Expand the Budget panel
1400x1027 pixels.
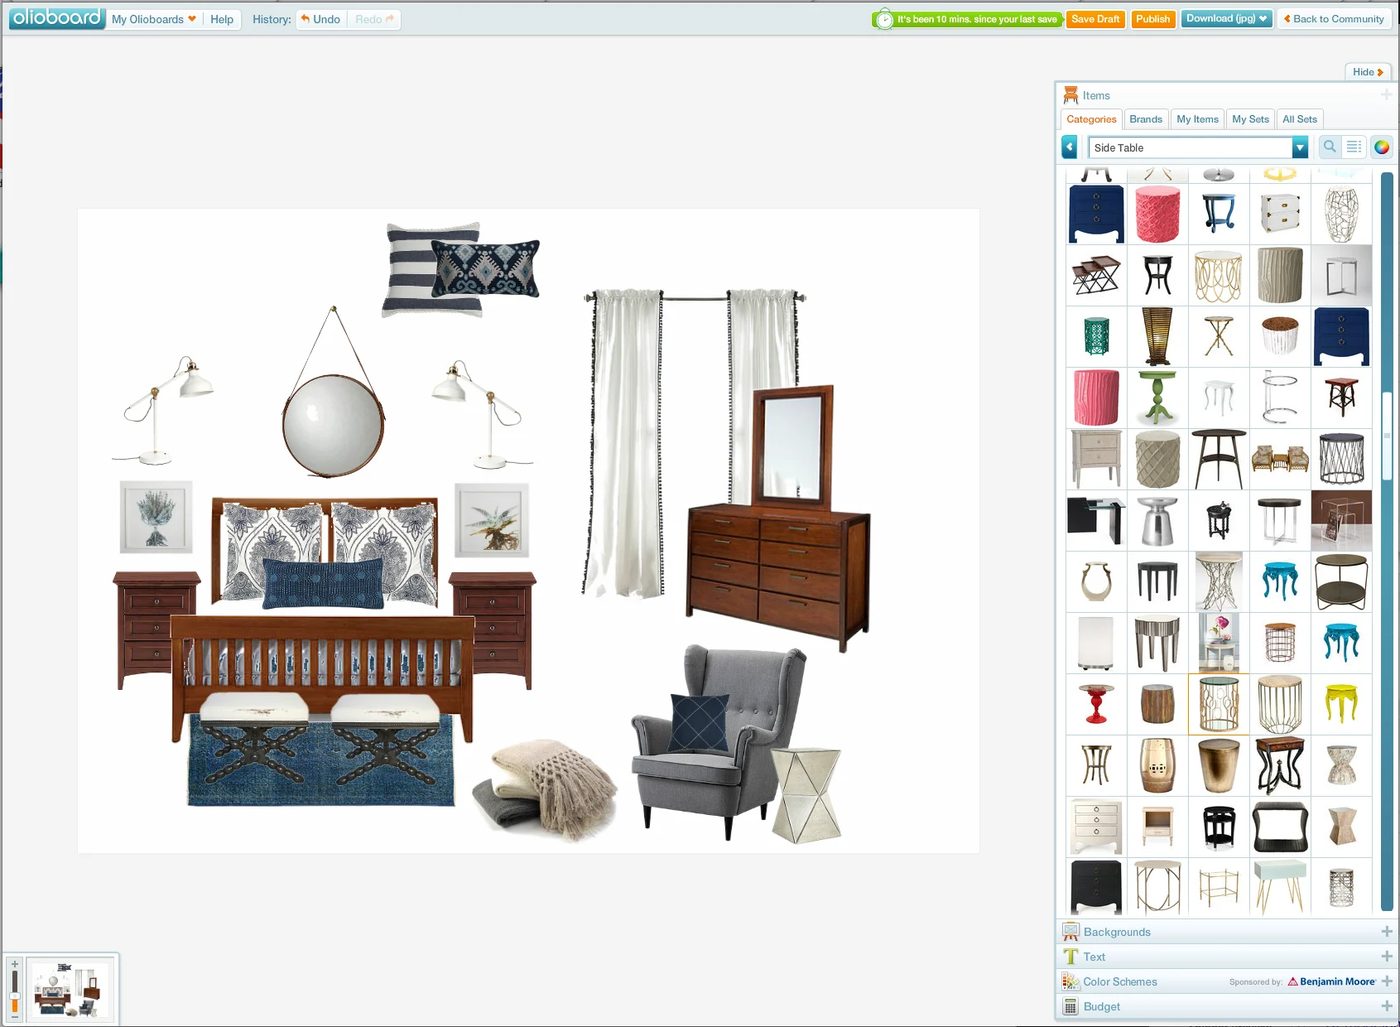(x=1226, y=1007)
